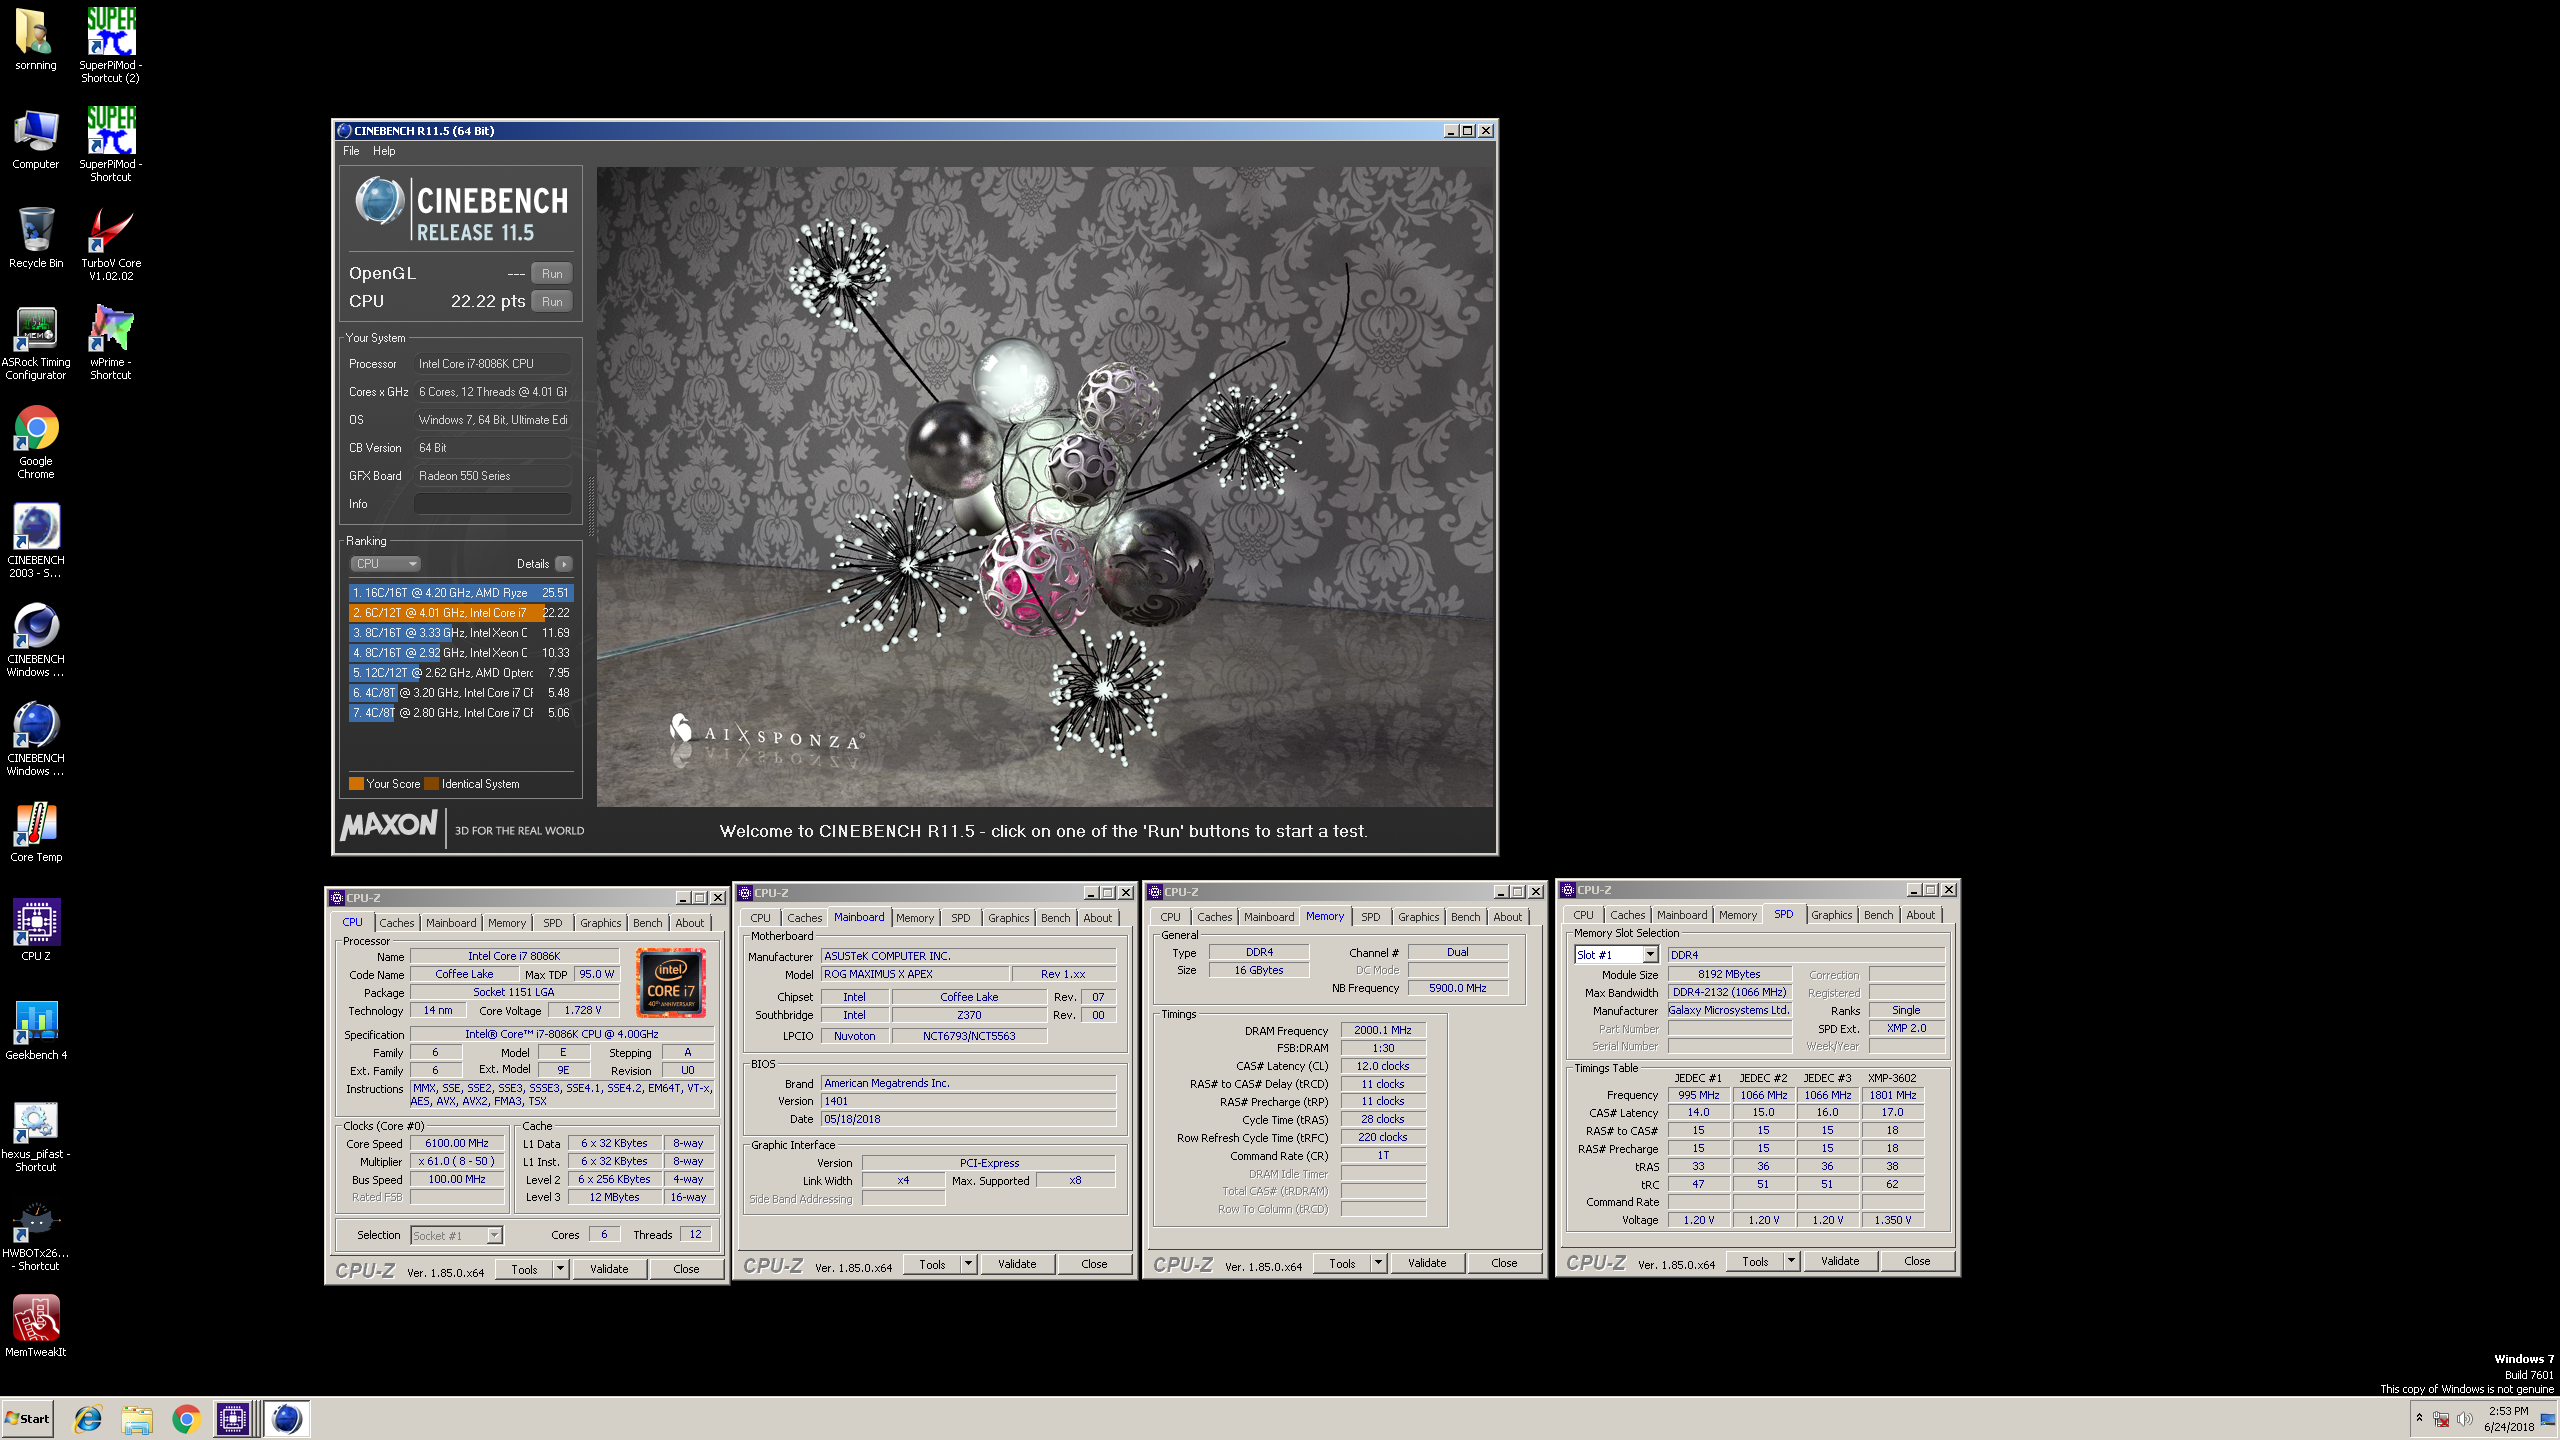Run the OpenGL benchmark
This screenshot has width=2560, height=1440.
tap(552, 274)
